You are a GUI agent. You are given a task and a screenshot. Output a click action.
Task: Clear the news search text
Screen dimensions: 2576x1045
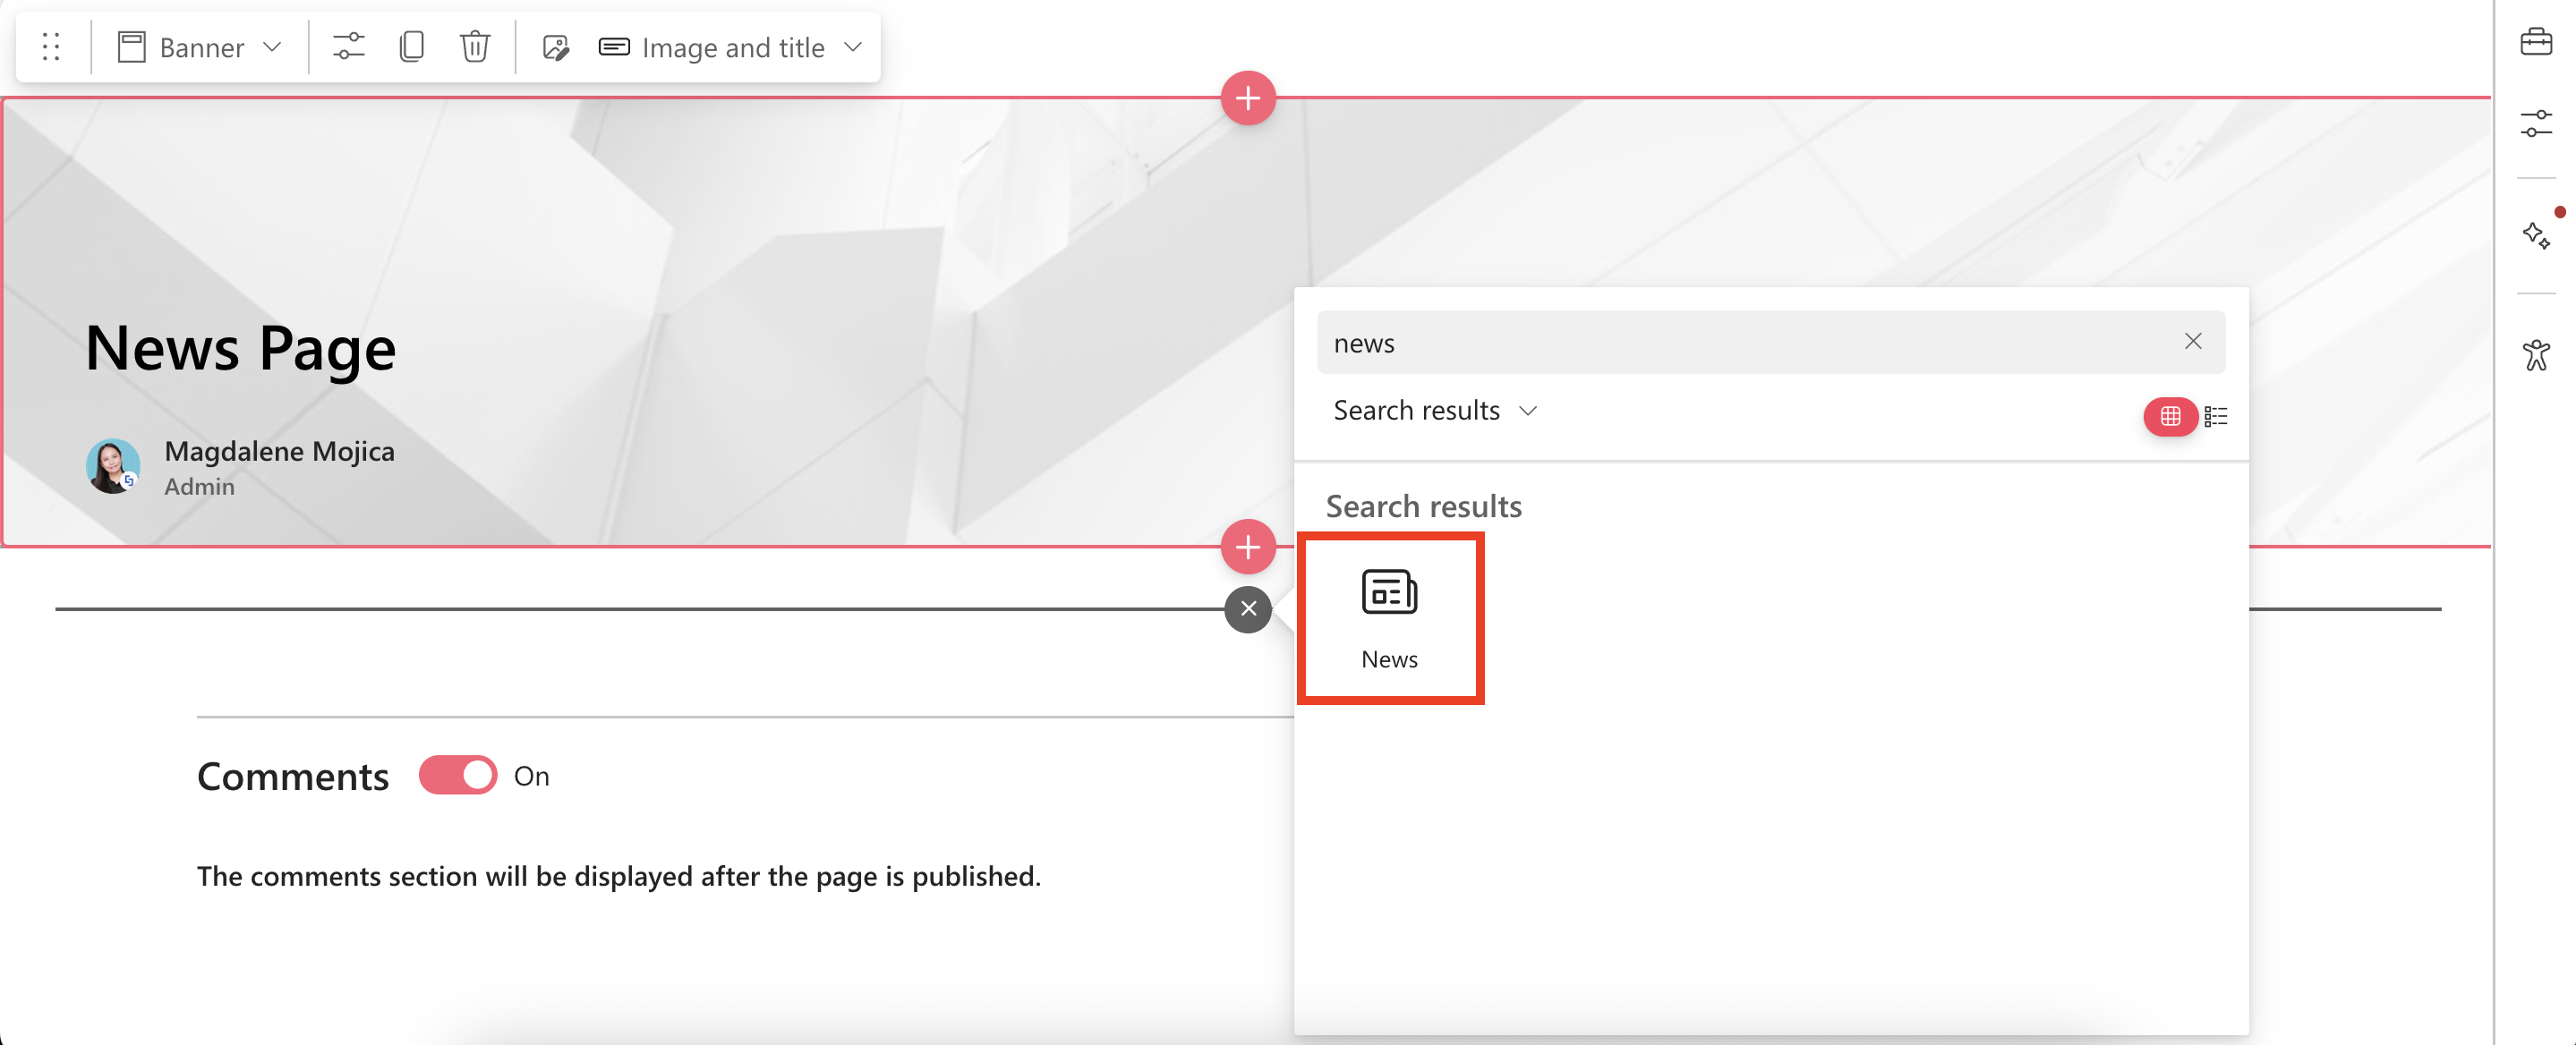pos(2192,342)
